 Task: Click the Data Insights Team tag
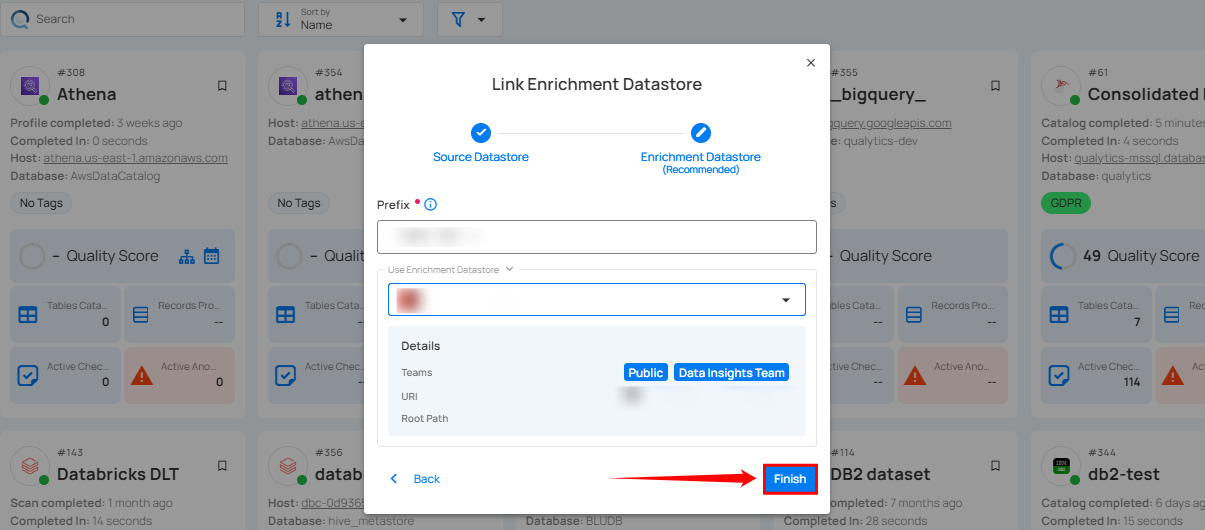coord(731,373)
